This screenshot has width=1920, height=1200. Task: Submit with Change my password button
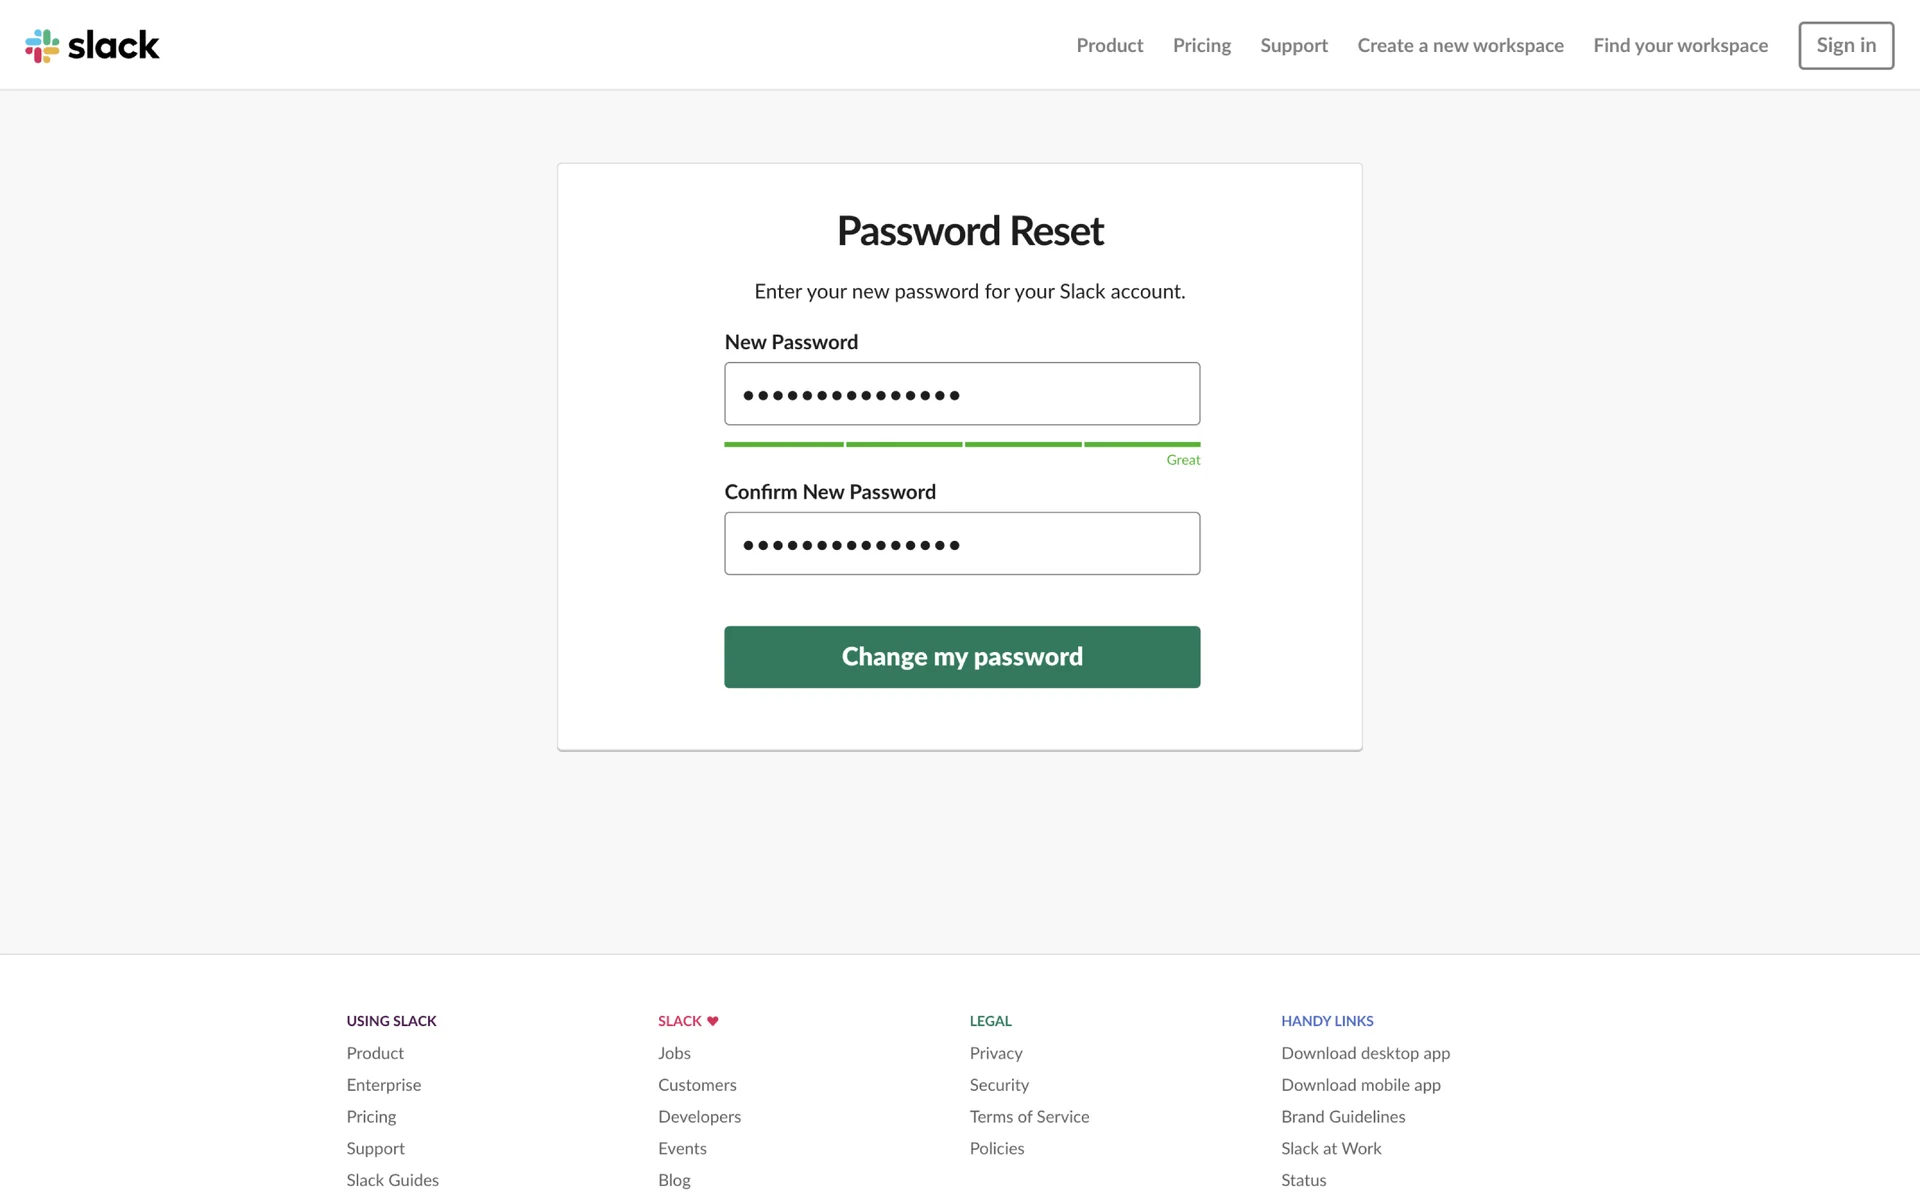pos(961,657)
